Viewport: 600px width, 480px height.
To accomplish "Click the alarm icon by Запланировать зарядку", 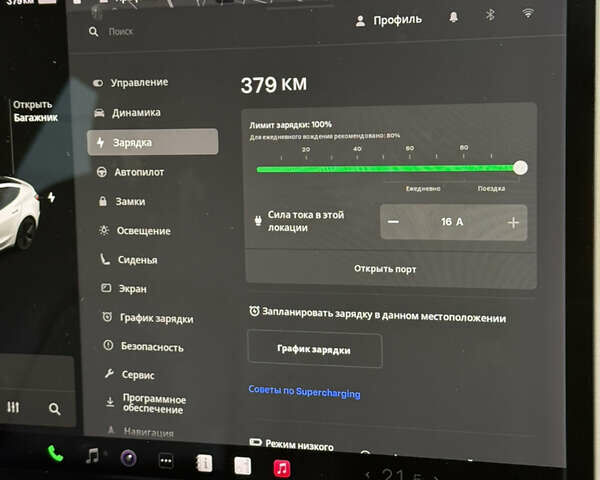I will tap(254, 311).
